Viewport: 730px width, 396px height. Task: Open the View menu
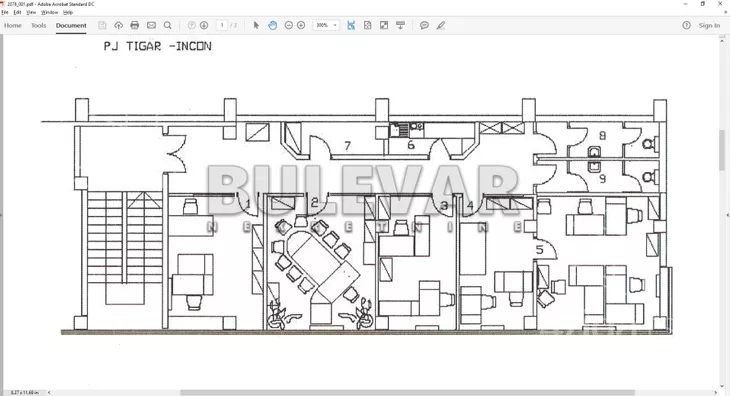pos(31,12)
